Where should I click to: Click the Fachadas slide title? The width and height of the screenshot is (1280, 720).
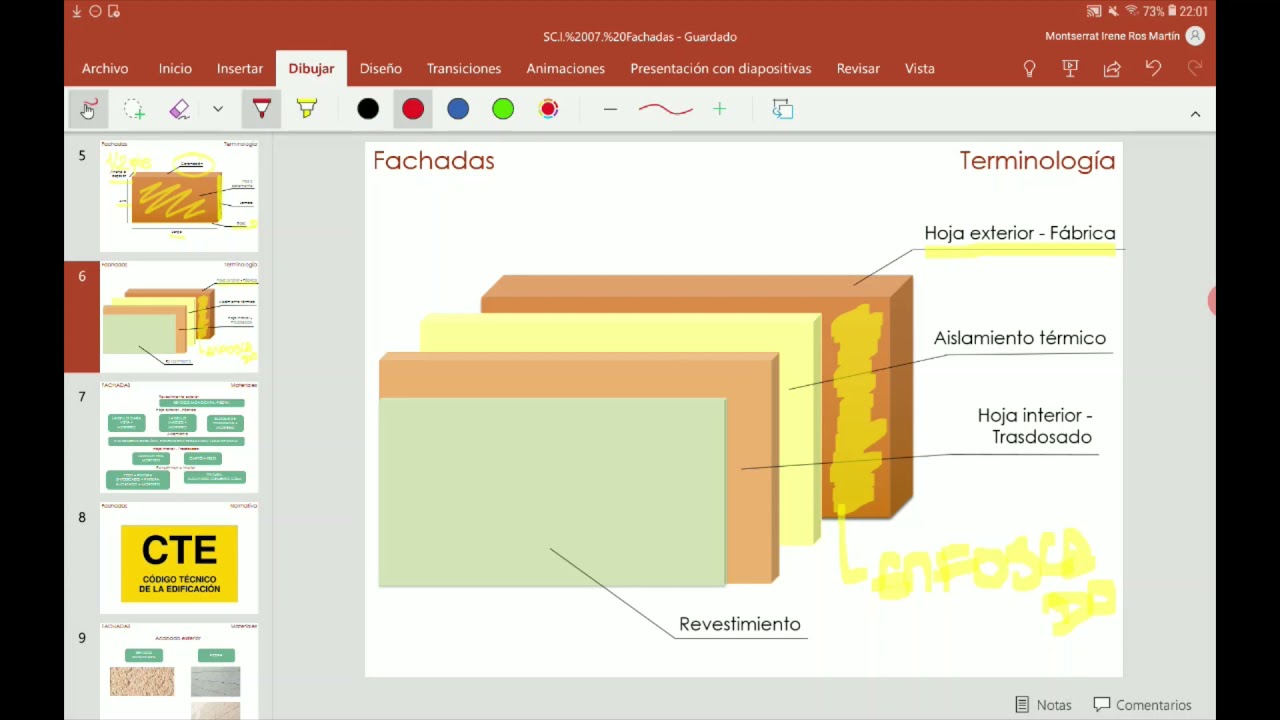pos(434,161)
